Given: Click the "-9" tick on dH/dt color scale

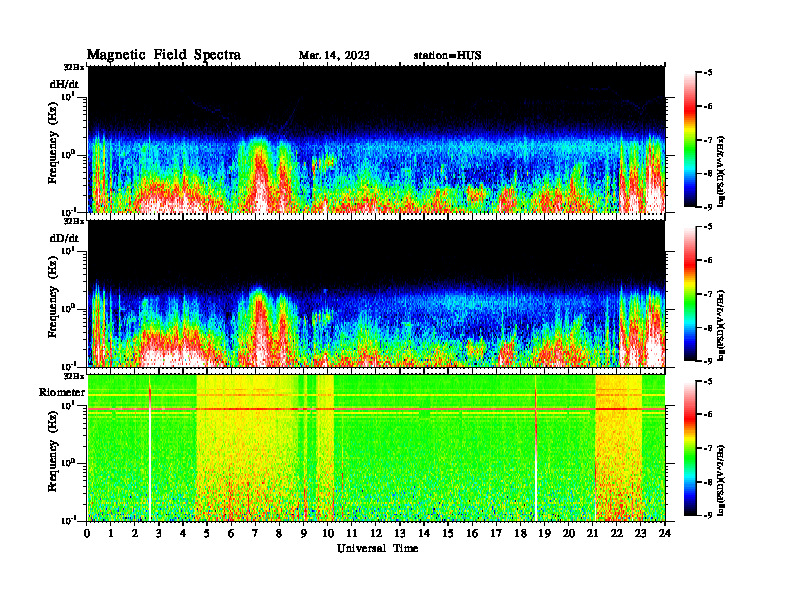Looking at the screenshot, I should coord(708,207).
